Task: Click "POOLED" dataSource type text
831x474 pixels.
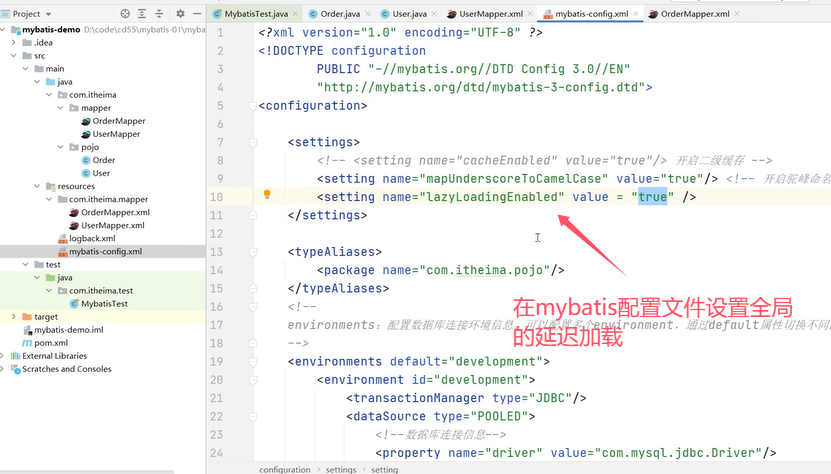Action: (x=499, y=417)
